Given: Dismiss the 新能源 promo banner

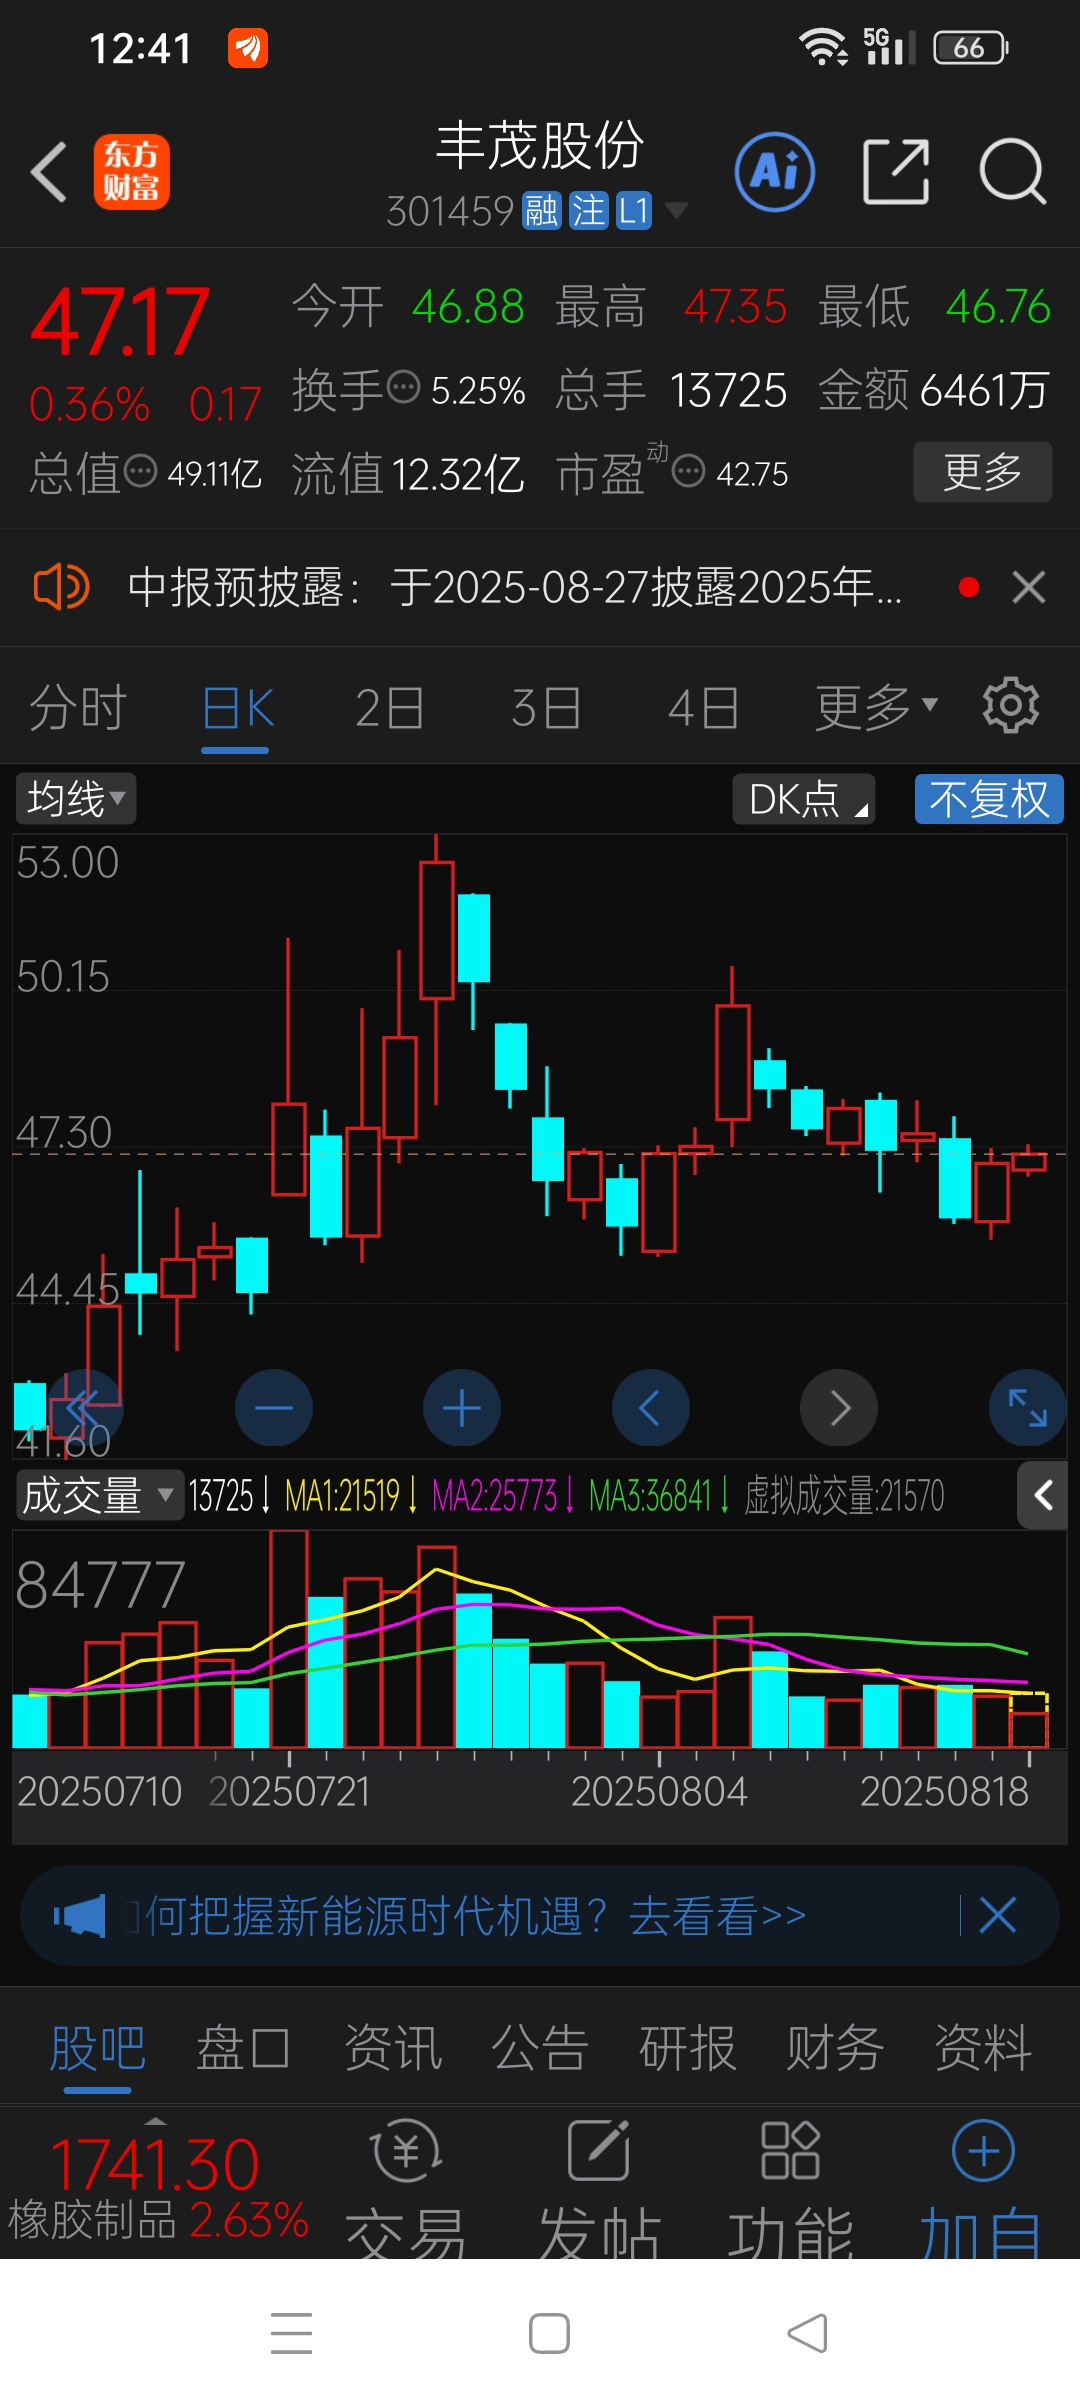Looking at the screenshot, I should [x=997, y=1915].
